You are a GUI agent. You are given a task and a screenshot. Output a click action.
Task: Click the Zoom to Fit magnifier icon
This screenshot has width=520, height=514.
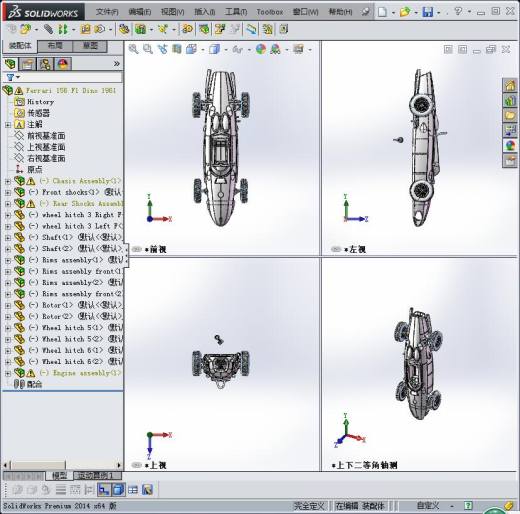[134, 49]
